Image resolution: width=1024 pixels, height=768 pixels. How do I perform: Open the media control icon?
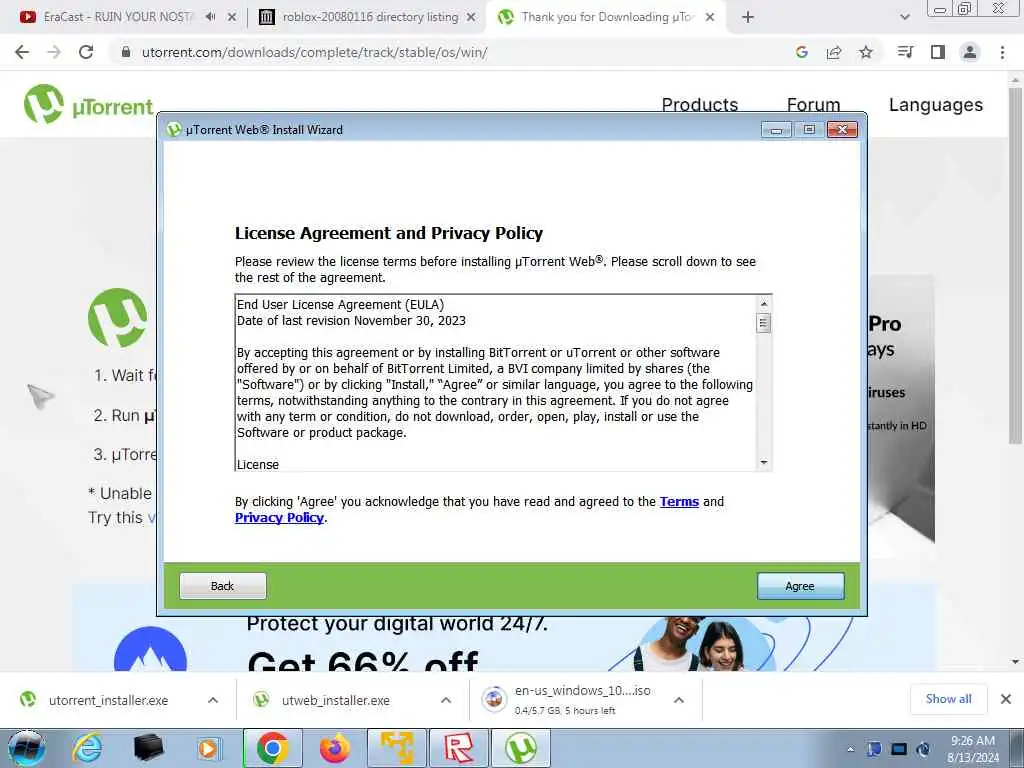tap(906, 52)
